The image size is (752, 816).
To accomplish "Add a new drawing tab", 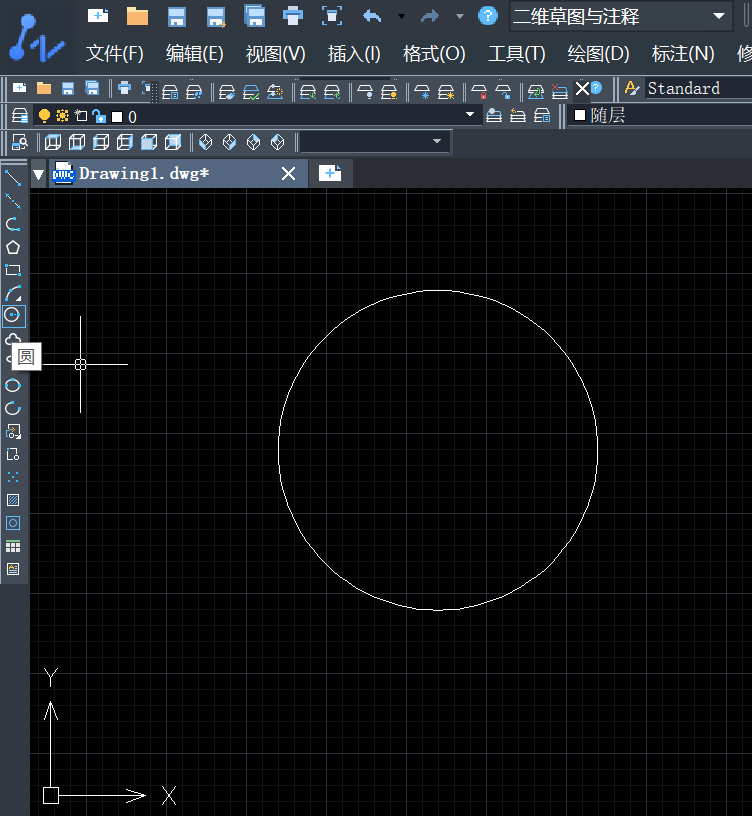I will (x=330, y=173).
